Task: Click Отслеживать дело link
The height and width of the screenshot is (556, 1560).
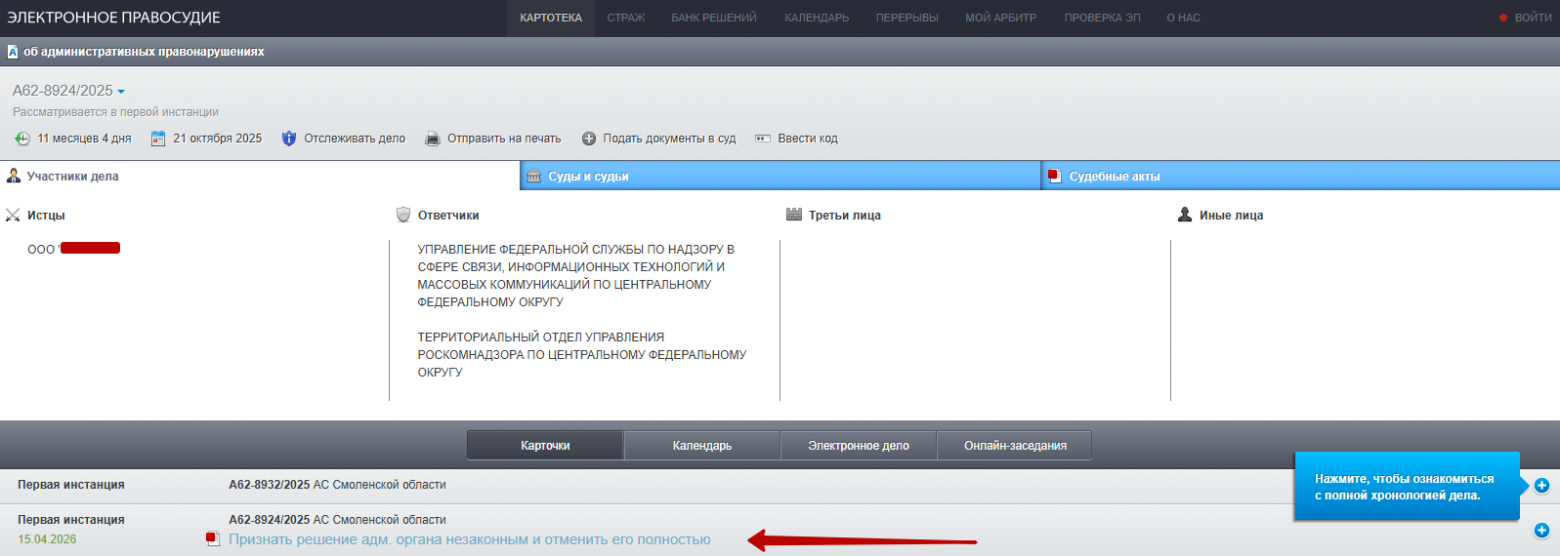Action: pyautogui.click(x=354, y=139)
